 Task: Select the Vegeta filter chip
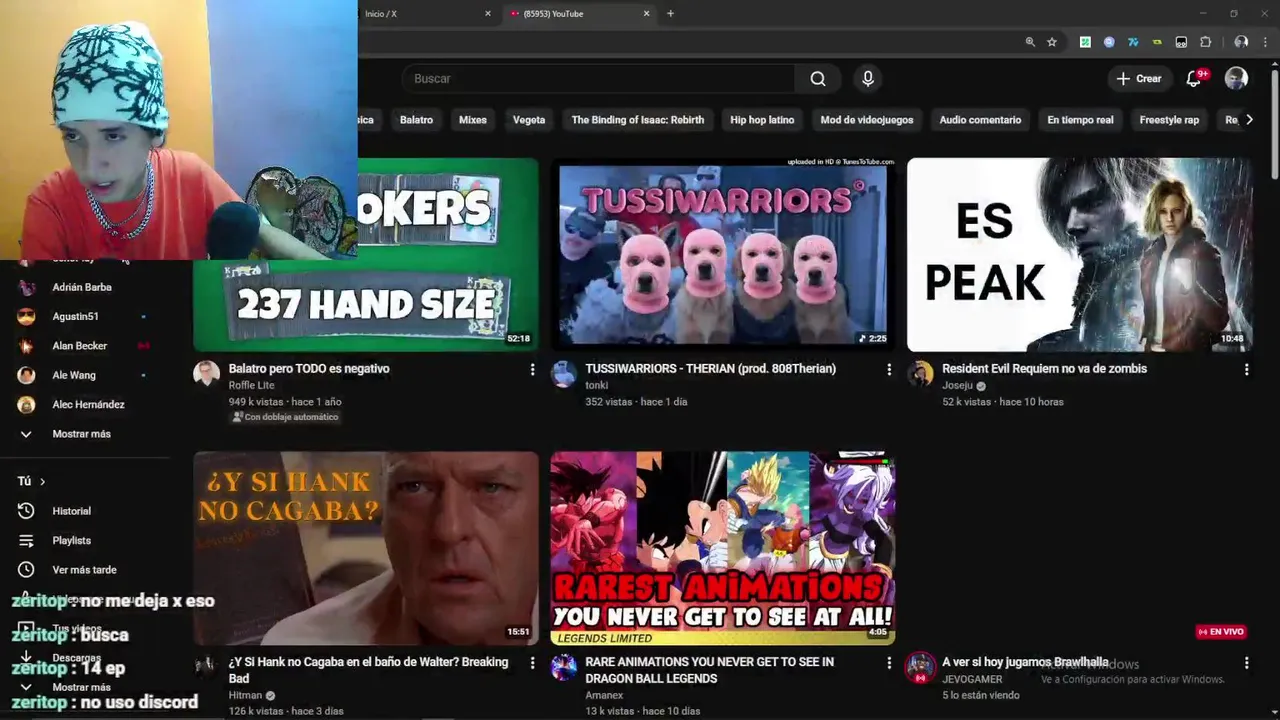click(529, 120)
